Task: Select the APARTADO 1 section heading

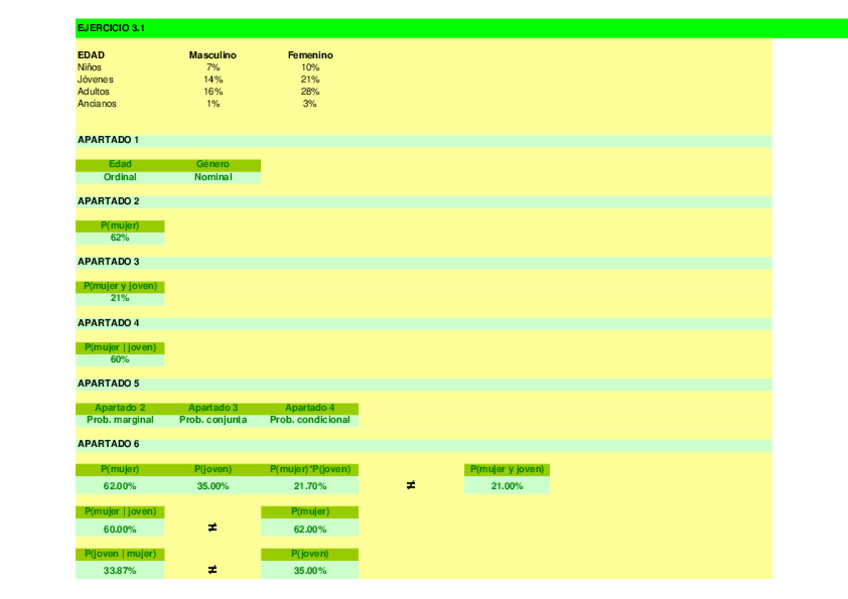Action: click(108, 140)
